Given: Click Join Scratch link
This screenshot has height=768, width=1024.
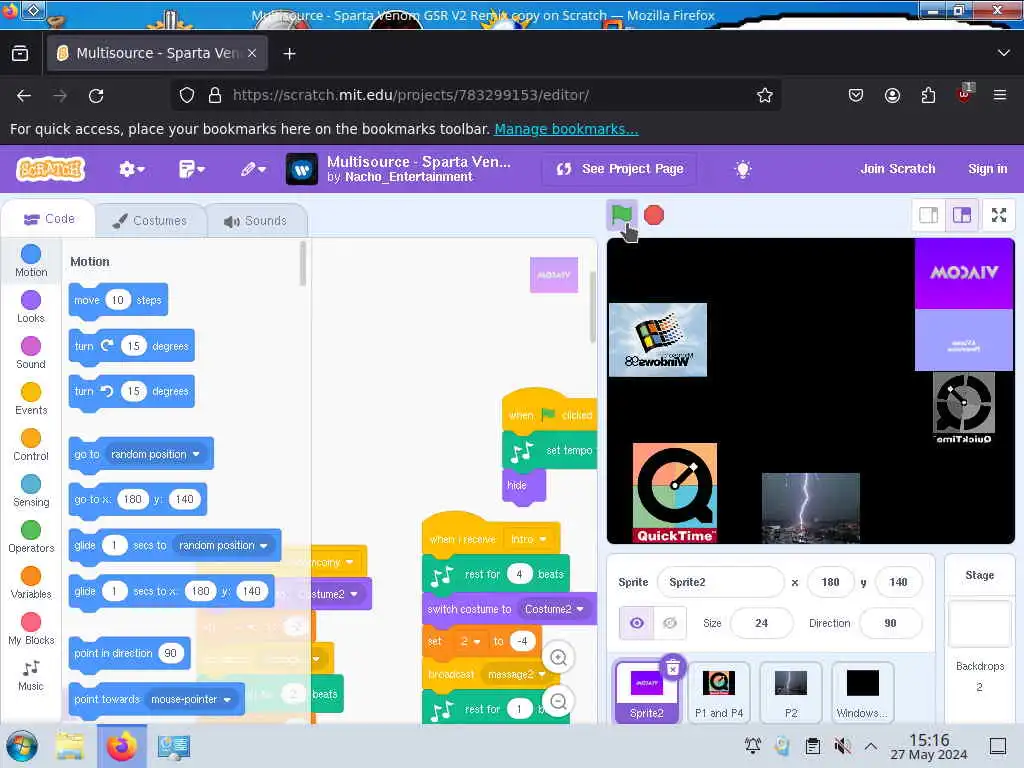Looking at the screenshot, I should pos(897,168).
